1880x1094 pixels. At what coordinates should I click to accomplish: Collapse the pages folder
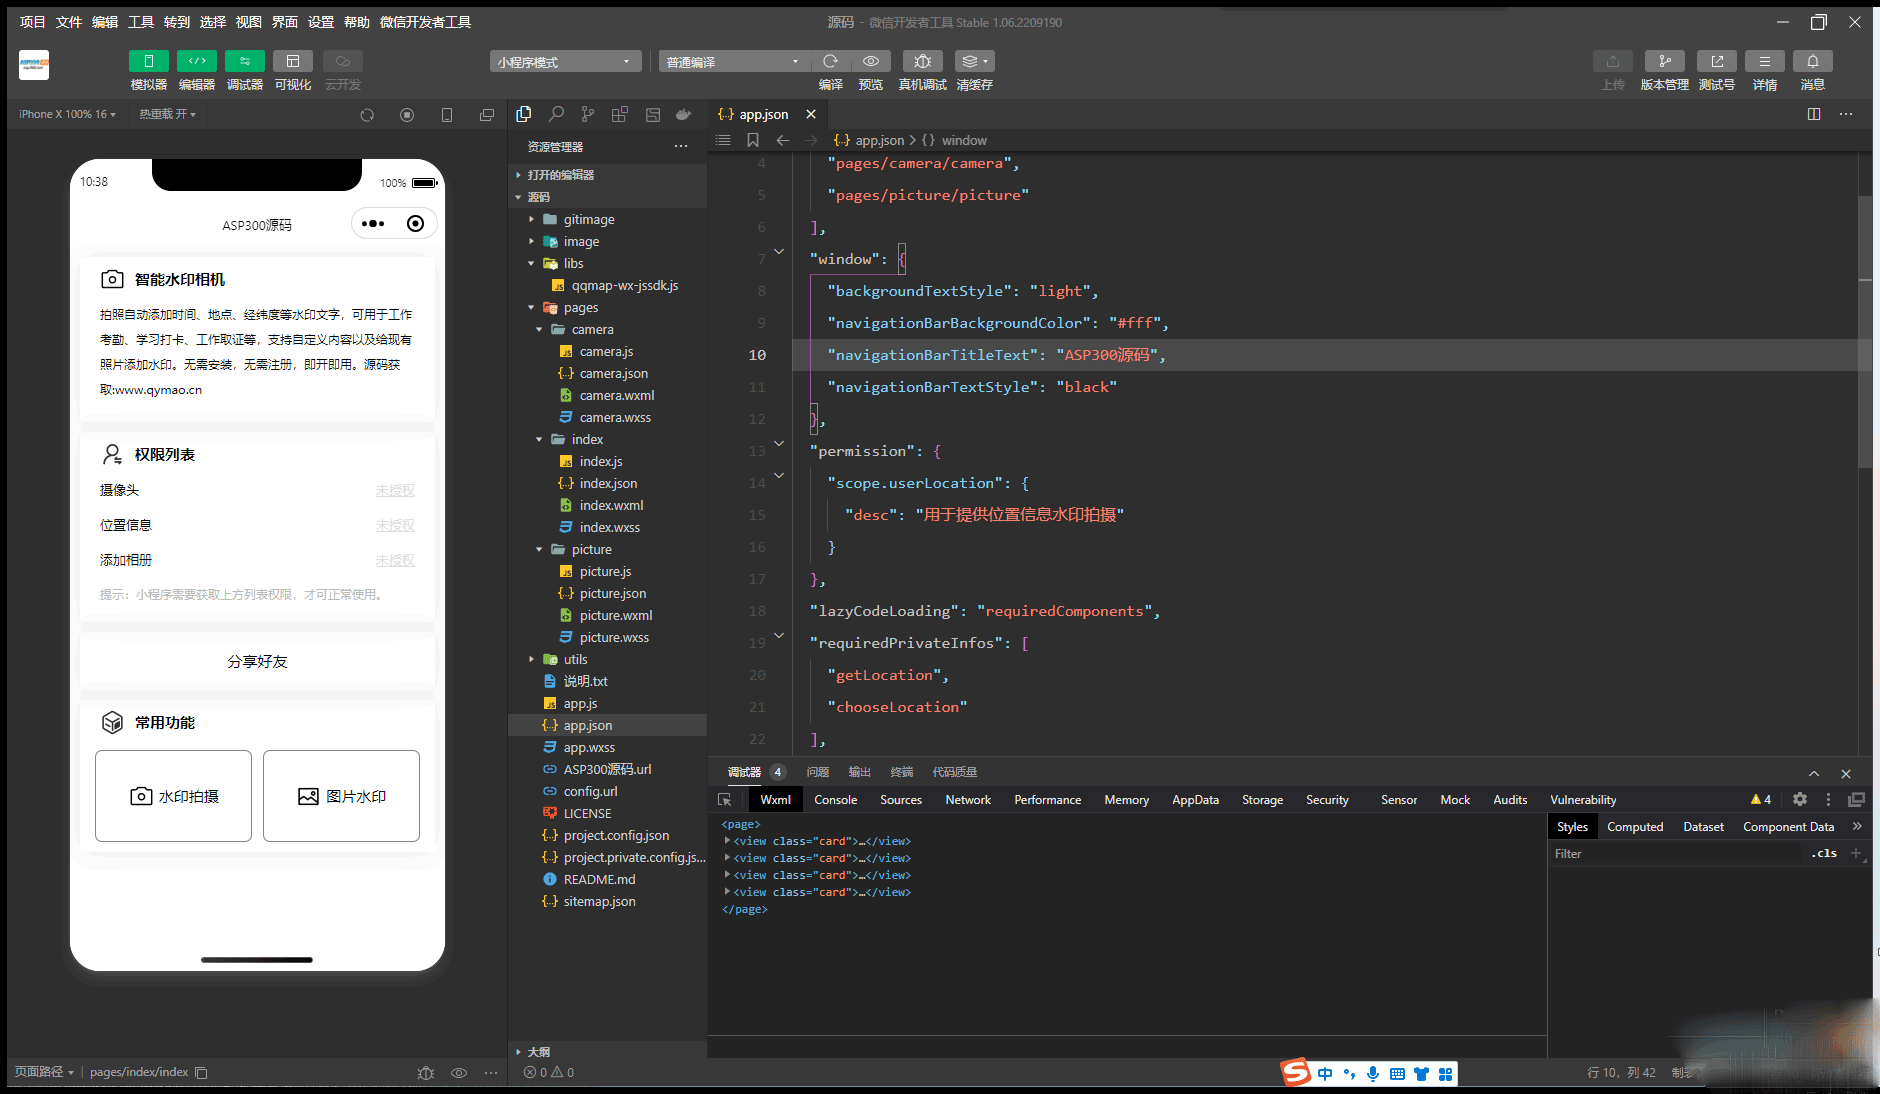(531, 308)
